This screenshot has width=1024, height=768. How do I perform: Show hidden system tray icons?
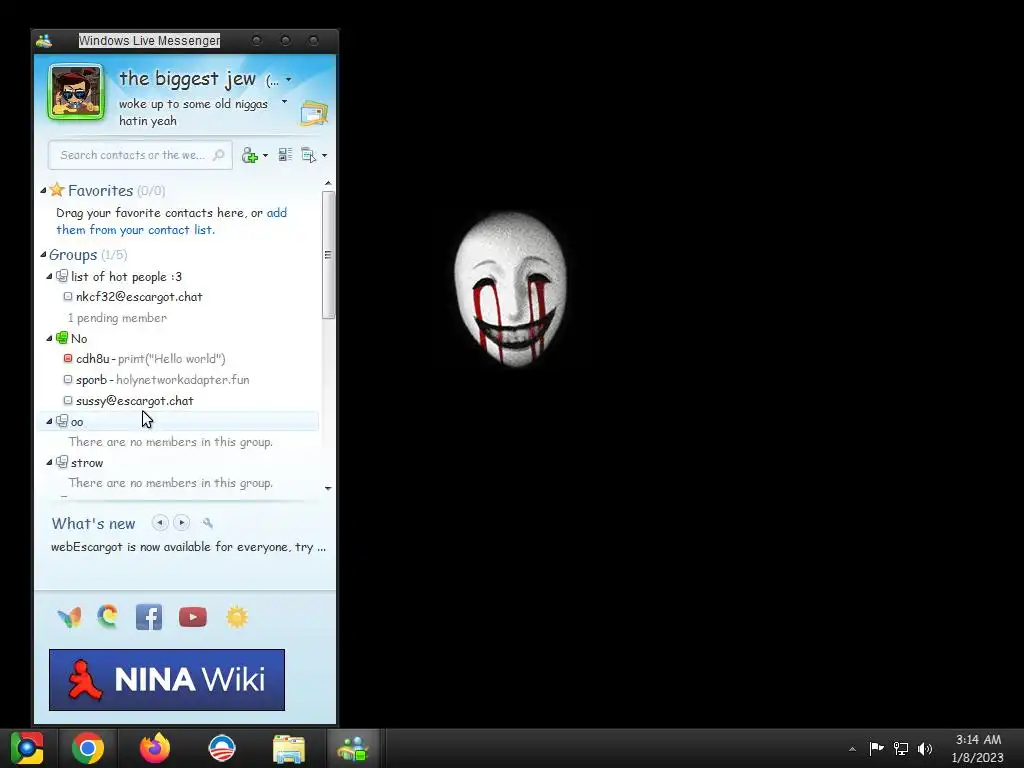pos(852,749)
